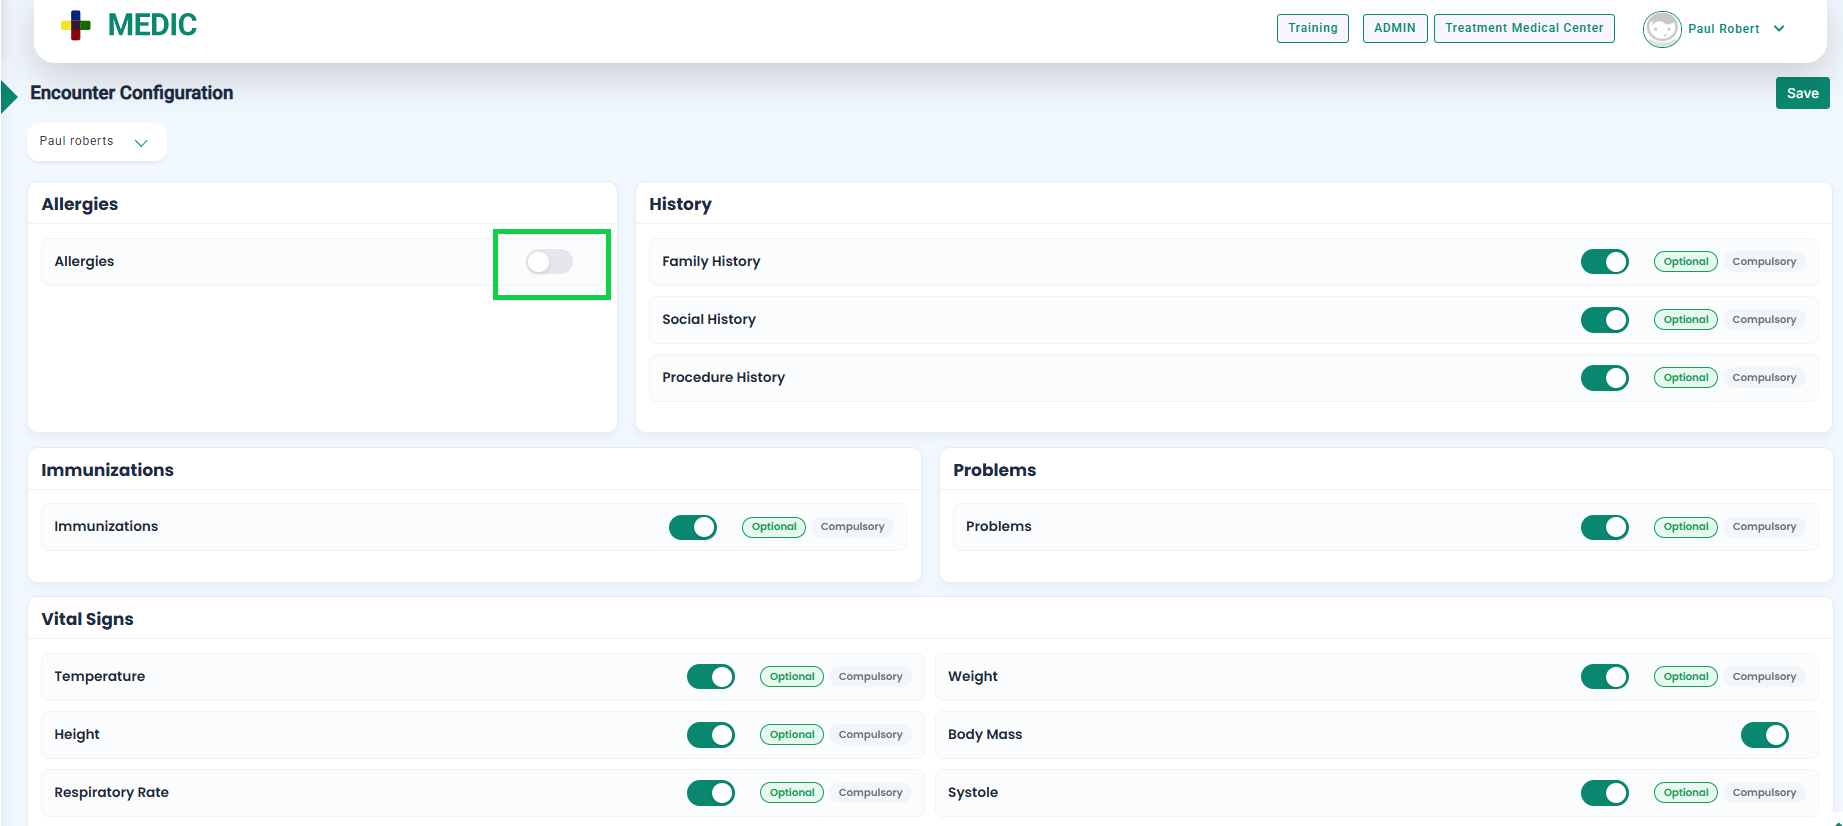Viewport: 1843px width, 826px height.
Task: Open Treatment Medical Center selector
Action: click(1523, 28)
